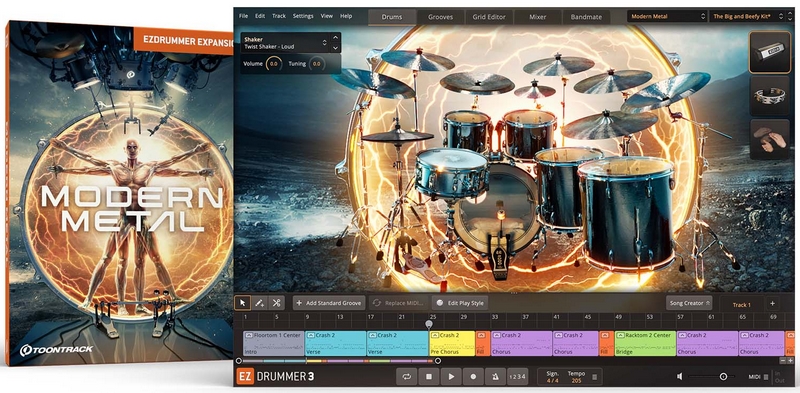
Task: Expand instrument icon on Verse block at bar 9
Action: [x=311, y=335]
